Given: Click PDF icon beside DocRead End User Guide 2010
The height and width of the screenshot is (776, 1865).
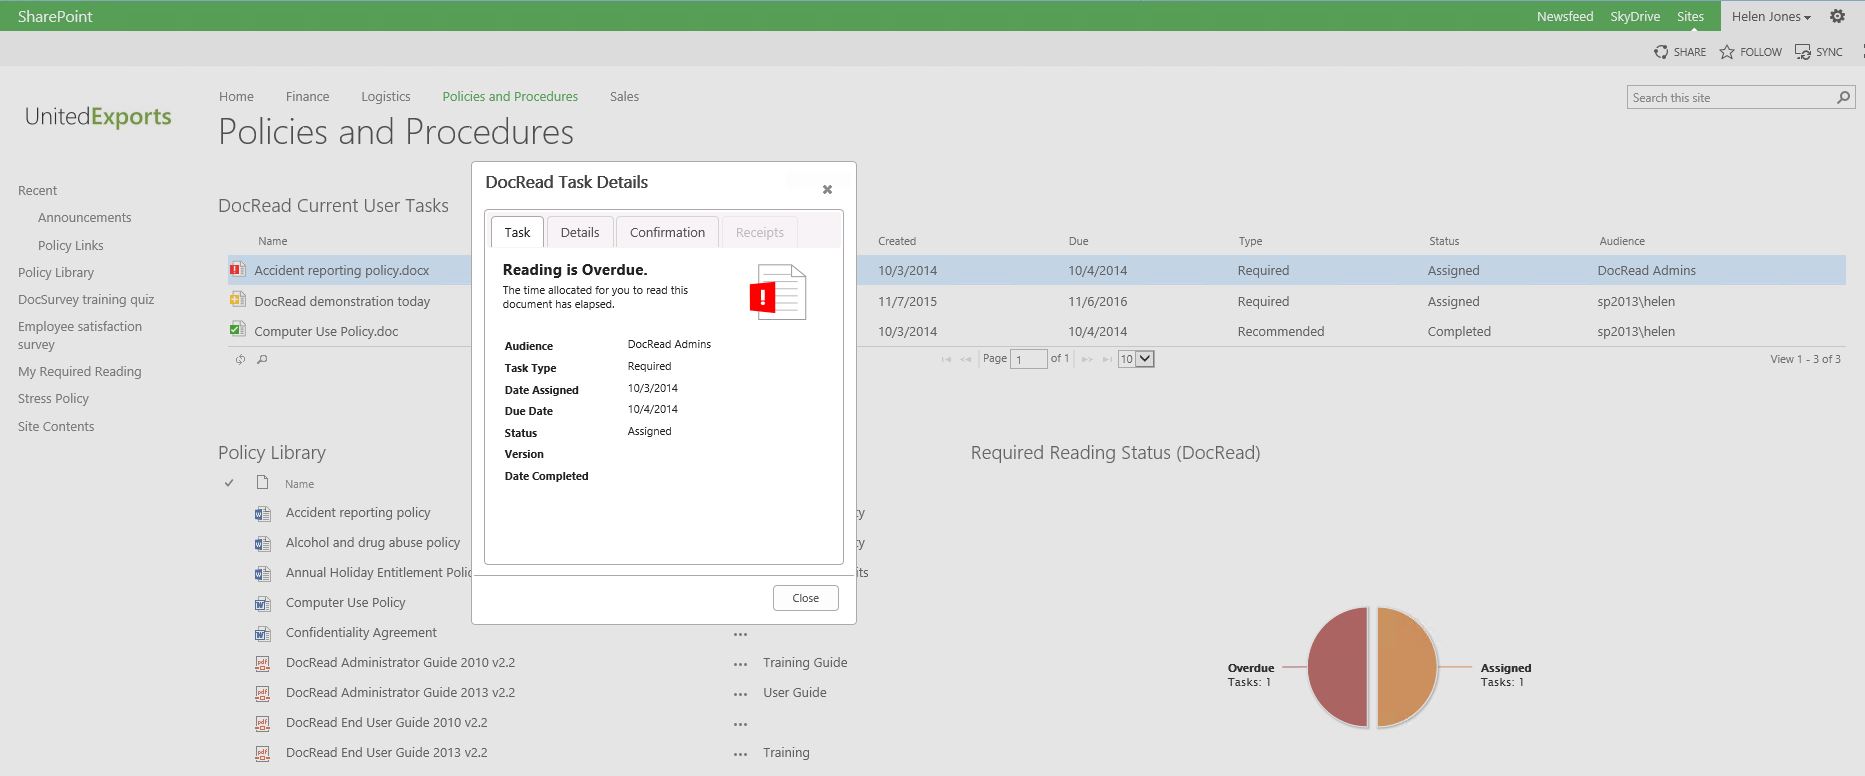Looking at the screenshot, I should click(x=263, y=723).
